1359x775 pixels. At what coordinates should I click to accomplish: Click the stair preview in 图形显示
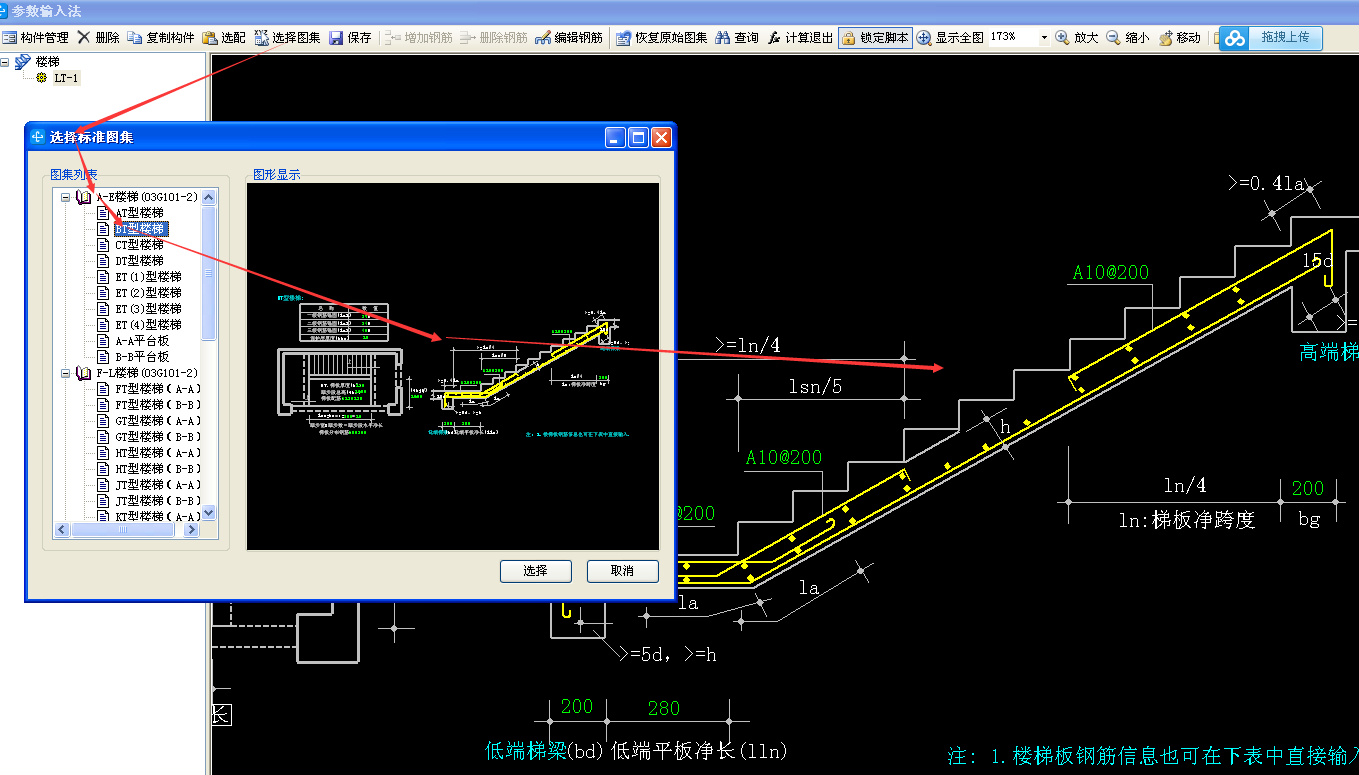pyautogui.click(x=453, y=366)
